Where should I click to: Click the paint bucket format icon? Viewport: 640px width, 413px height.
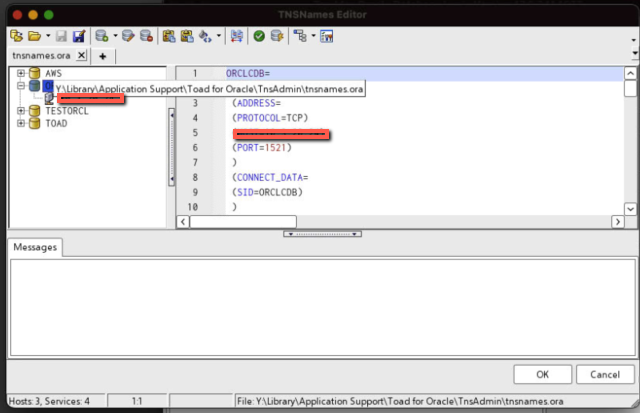click(x=205, y=36)
